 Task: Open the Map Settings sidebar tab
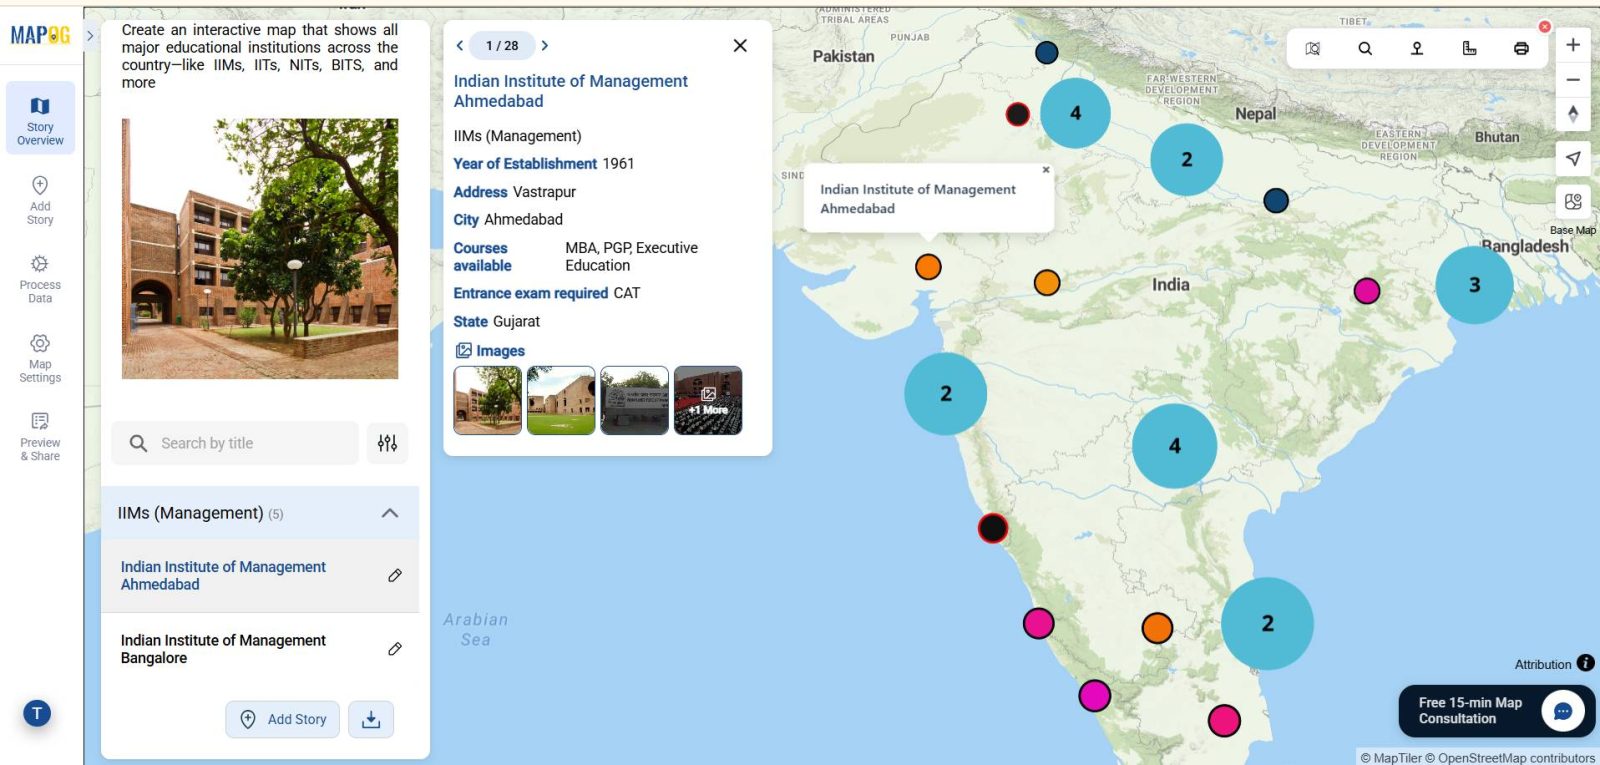[x=40, y=358]
